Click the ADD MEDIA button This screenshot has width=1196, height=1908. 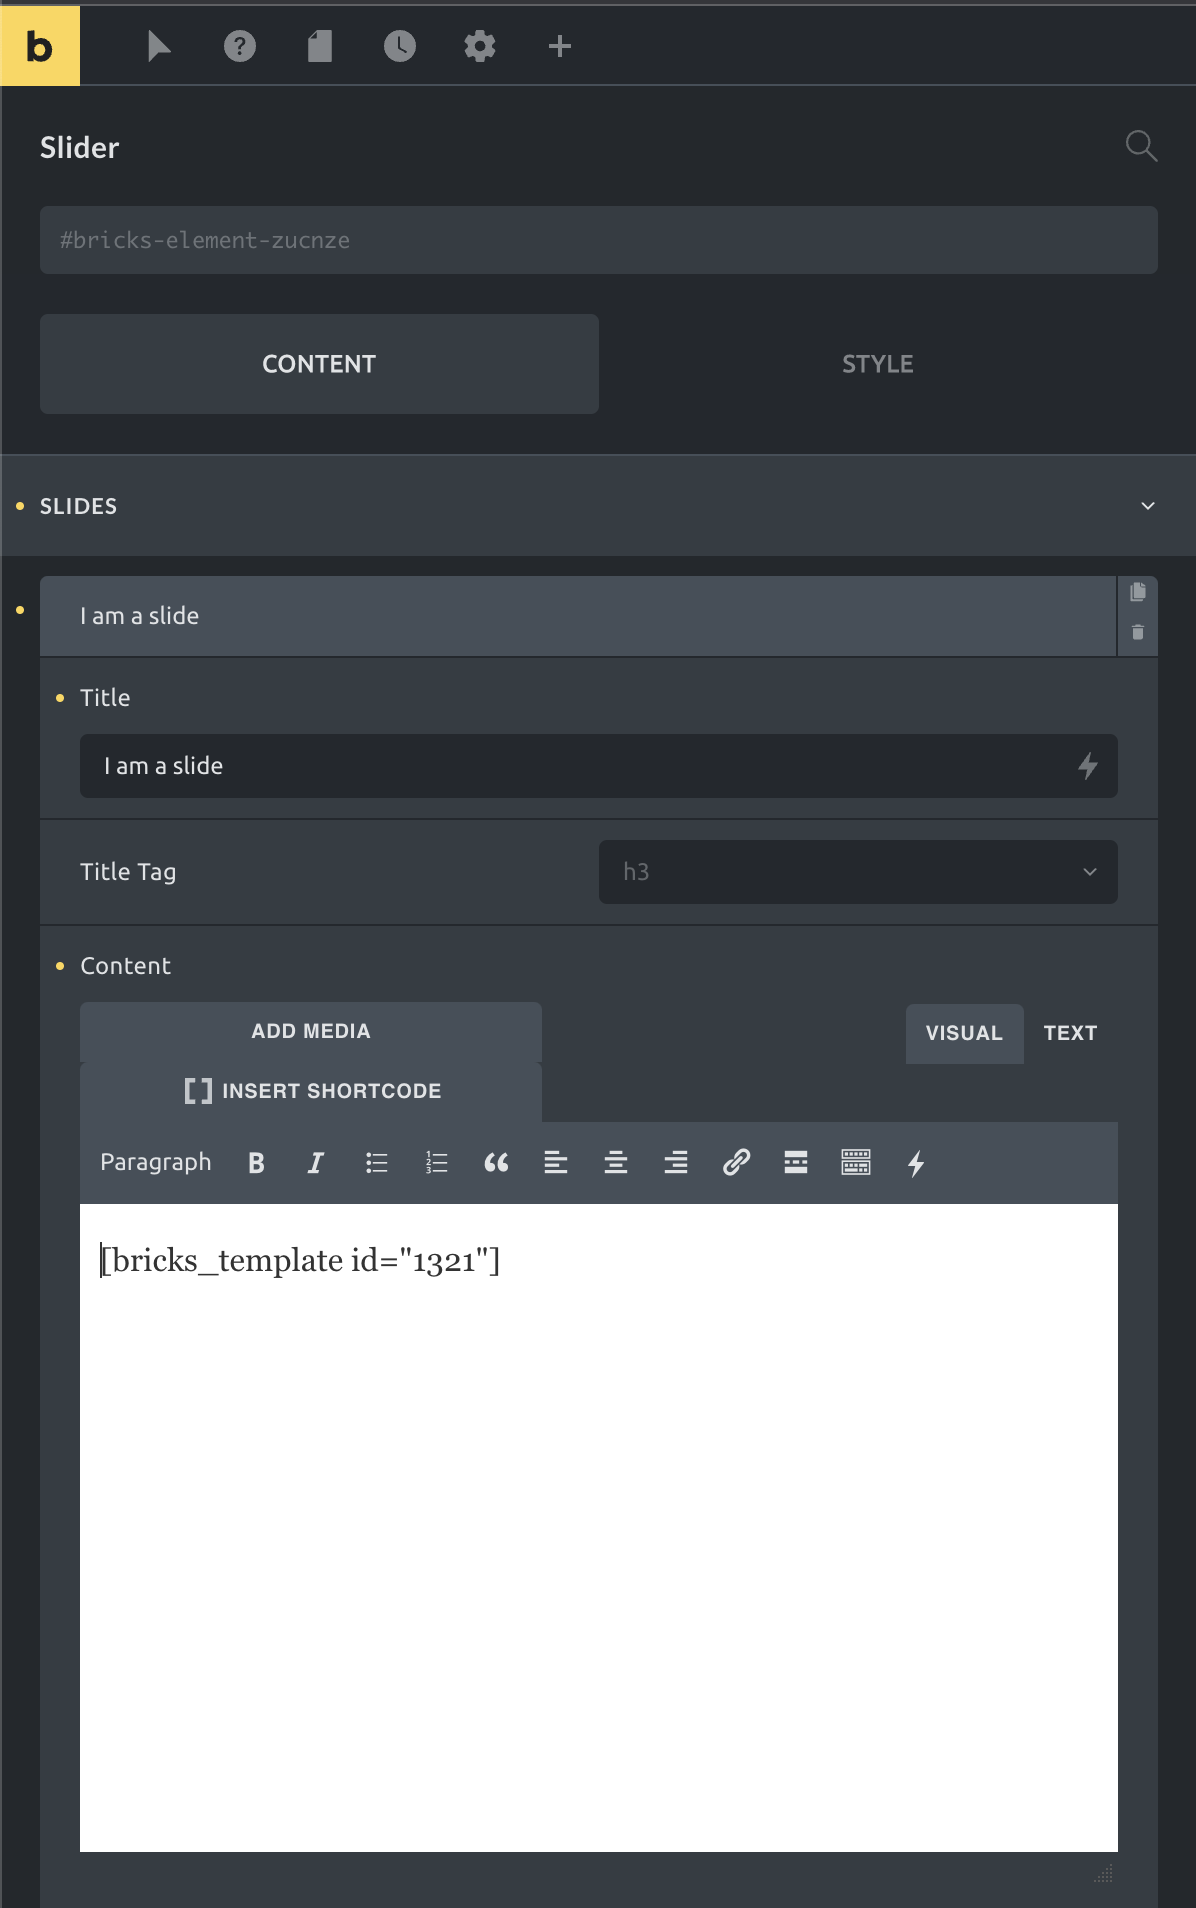(x=311, y=1031)
